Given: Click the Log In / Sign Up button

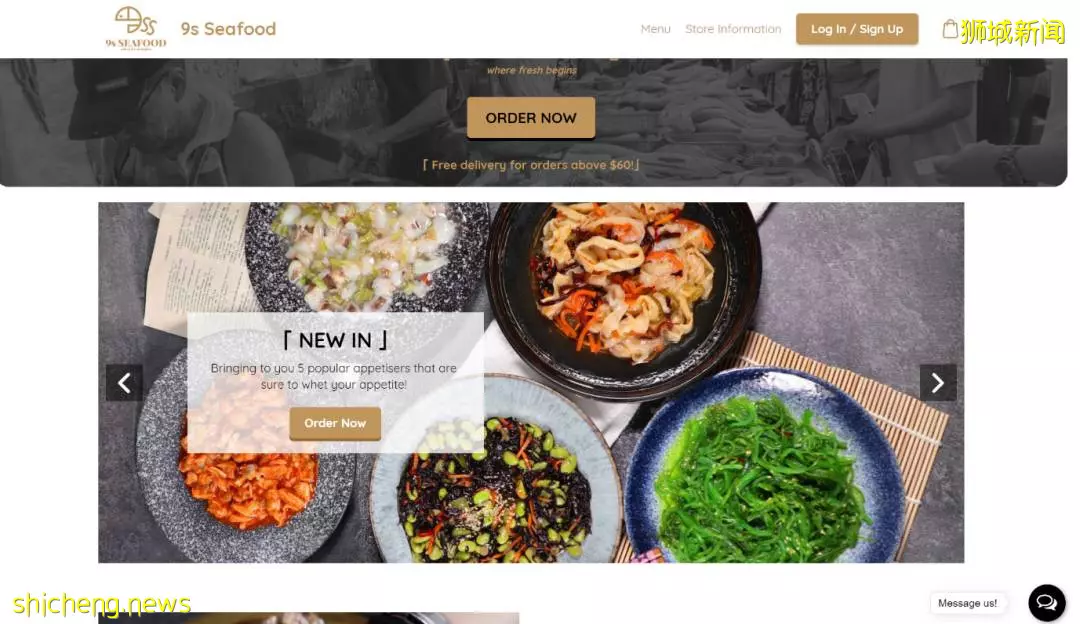Looking at the screenshot, I should [857, 29].
